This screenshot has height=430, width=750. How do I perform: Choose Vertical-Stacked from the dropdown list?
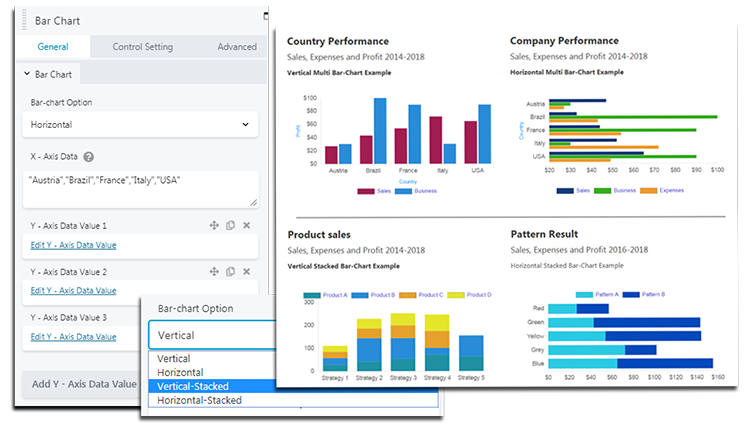[193, 386]
